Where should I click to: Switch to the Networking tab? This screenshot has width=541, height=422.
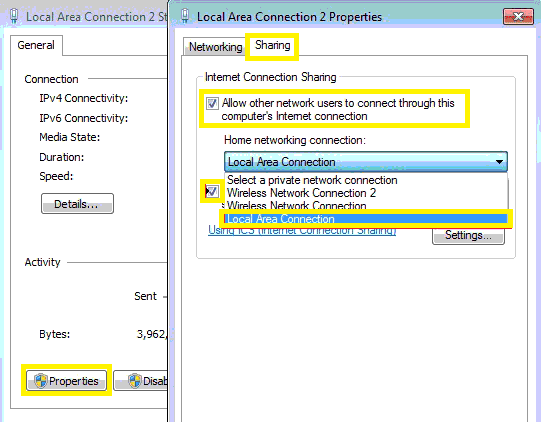point(215,47)
